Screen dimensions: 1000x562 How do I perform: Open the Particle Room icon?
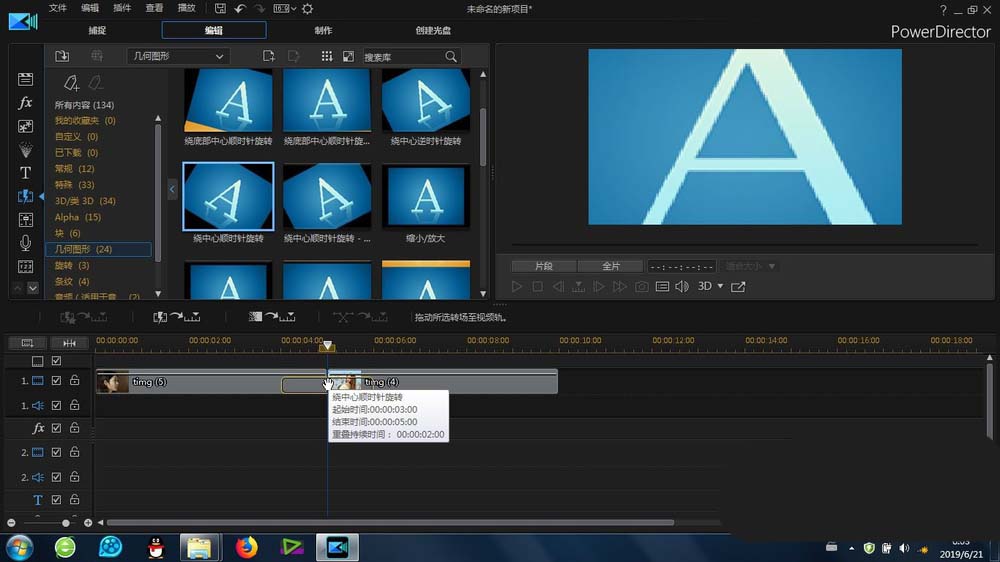coord(26,149)
